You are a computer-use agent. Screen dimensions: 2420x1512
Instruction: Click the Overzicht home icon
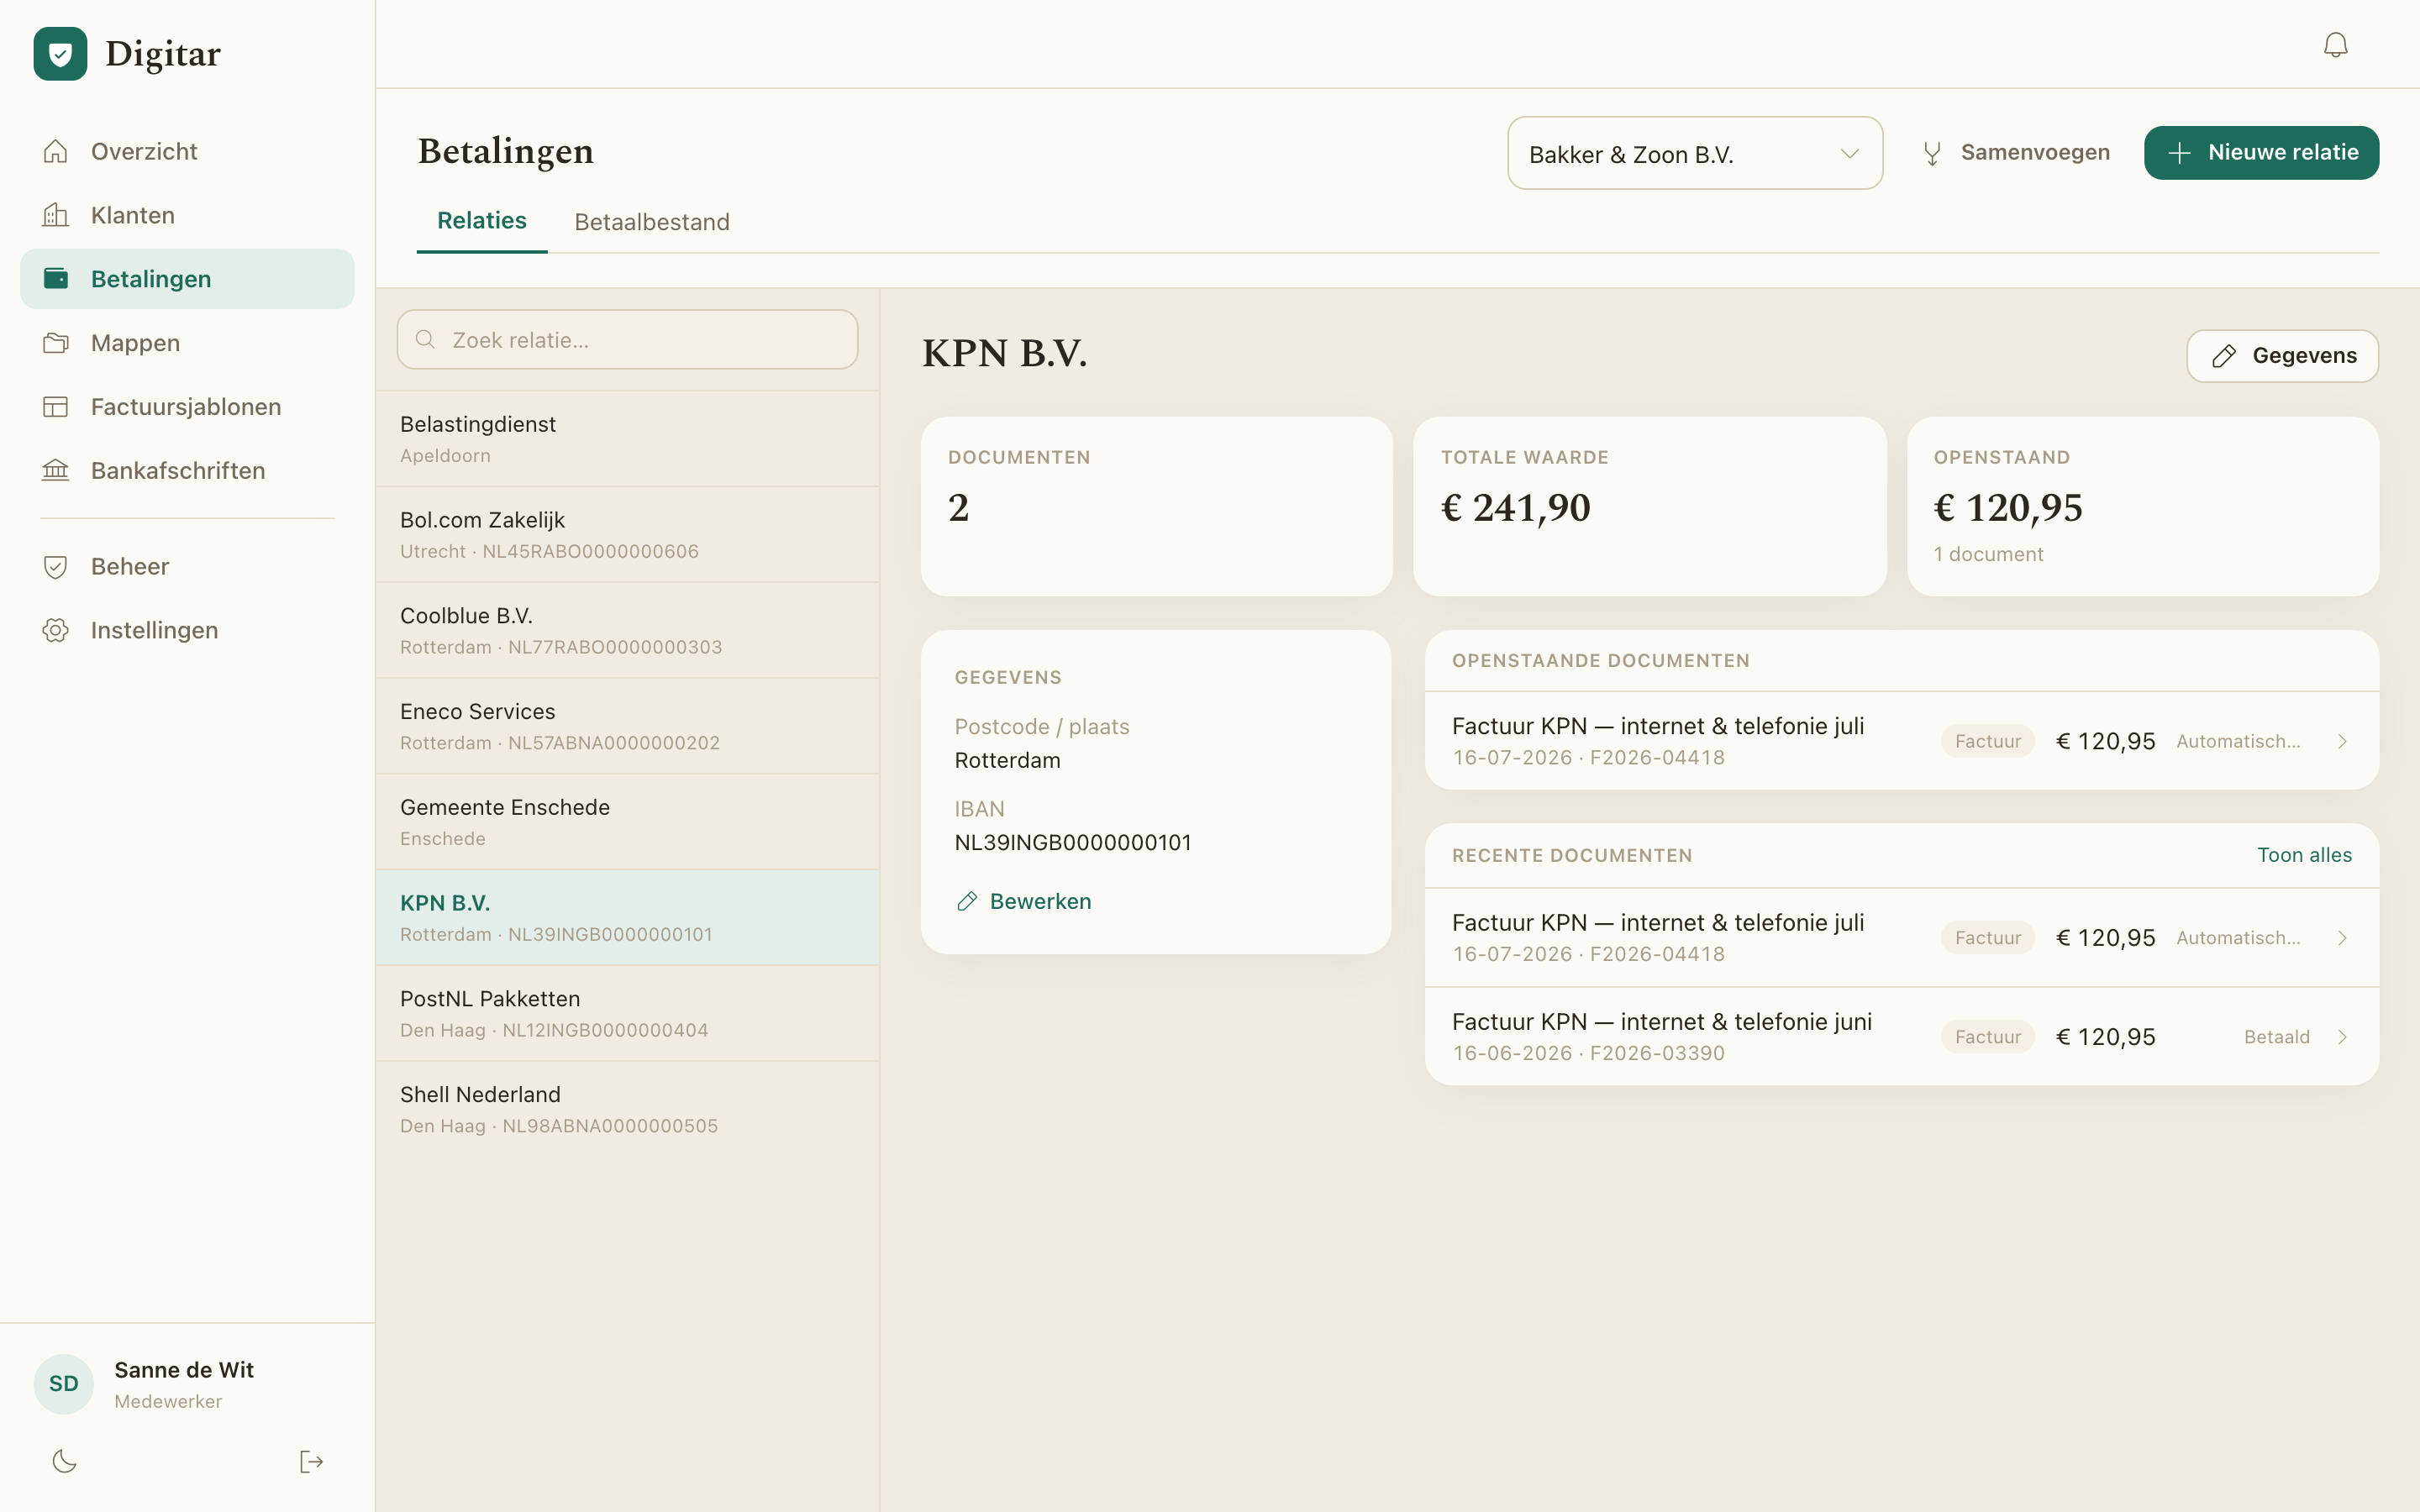[56, 151]
